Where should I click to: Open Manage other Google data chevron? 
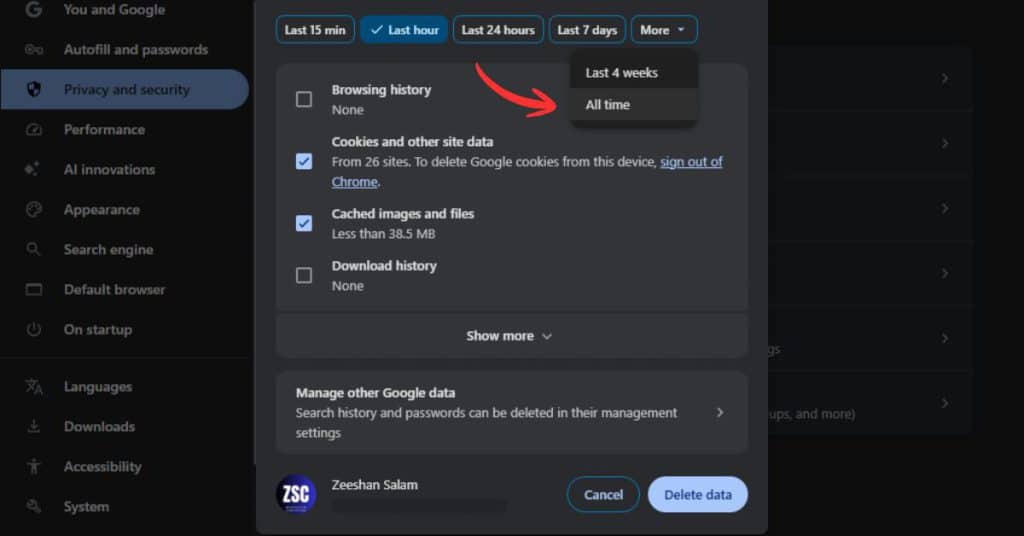click(x=719, y=412)
